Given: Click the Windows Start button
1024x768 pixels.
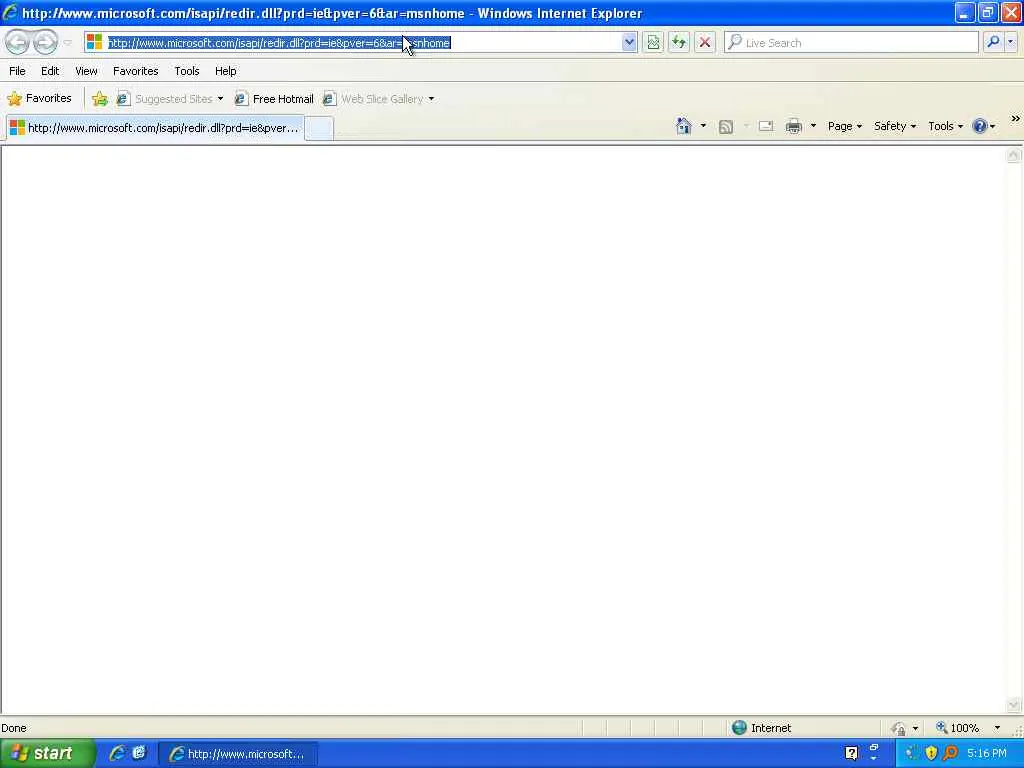Looking at the screenshot, I should pos(47,754).
